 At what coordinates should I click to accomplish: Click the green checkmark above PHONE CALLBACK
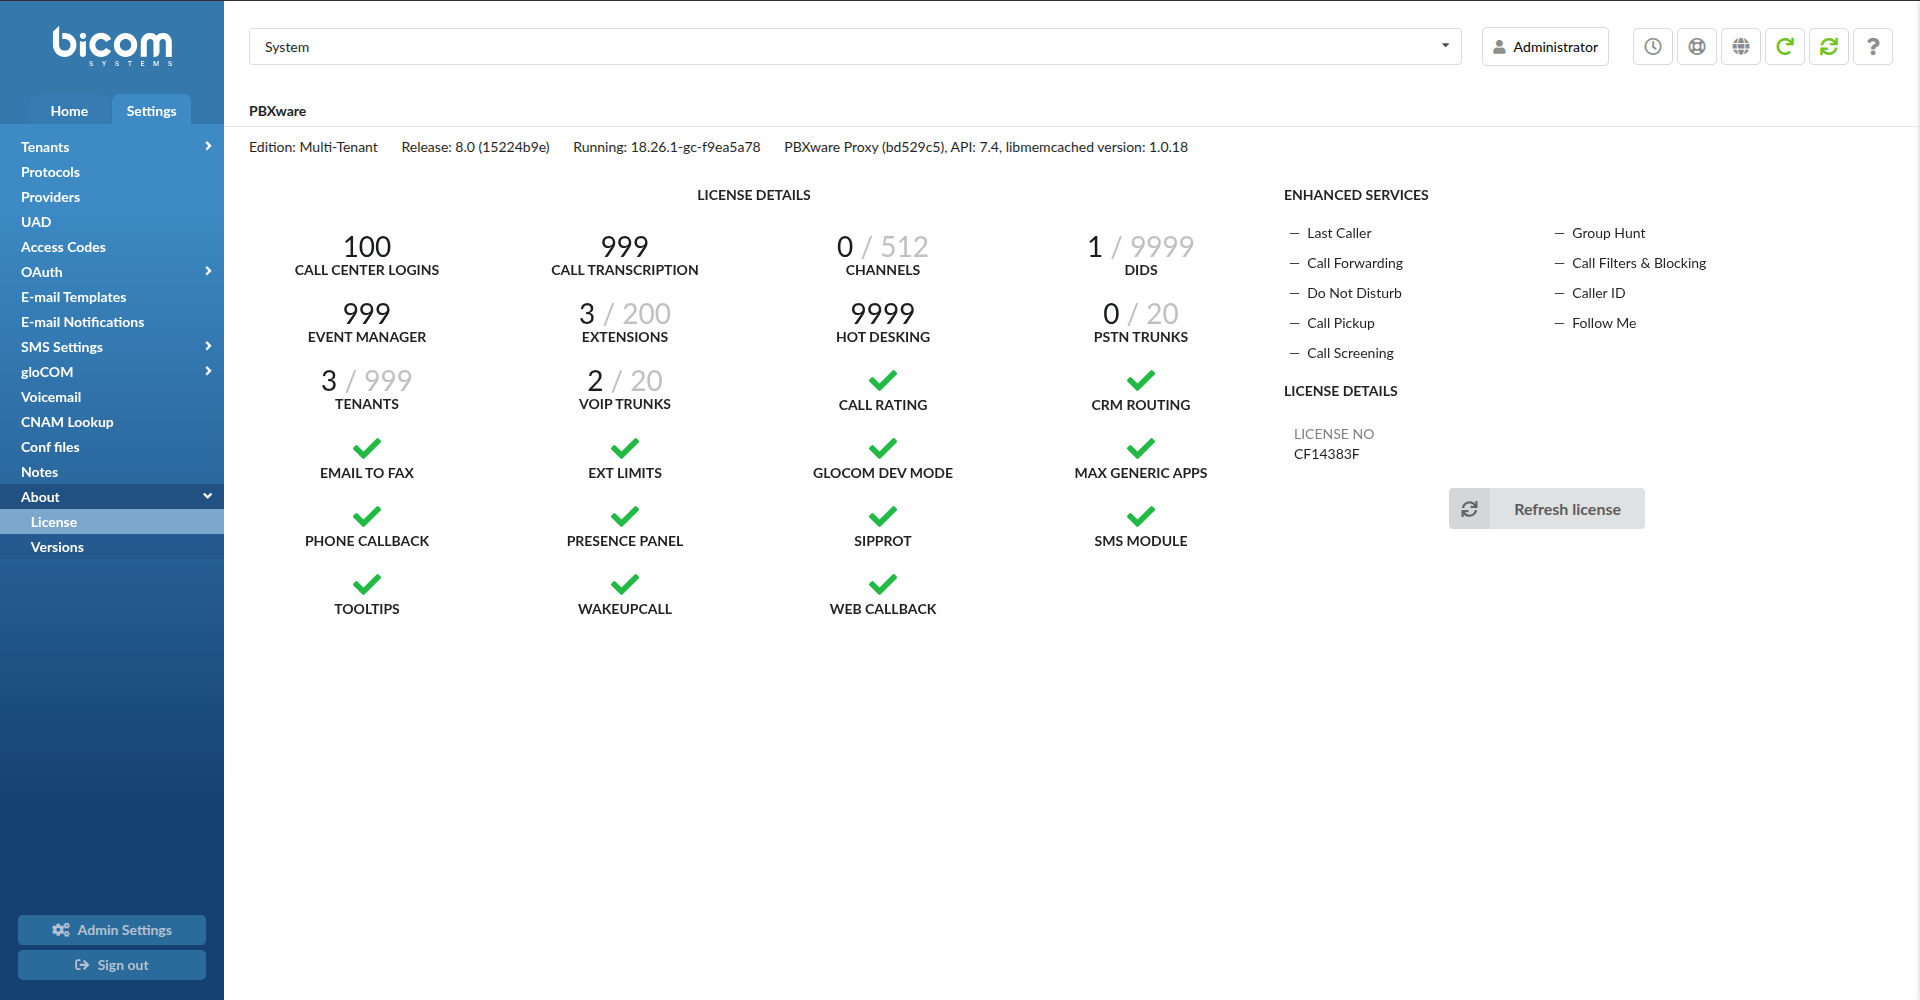(x=367, y=516)
